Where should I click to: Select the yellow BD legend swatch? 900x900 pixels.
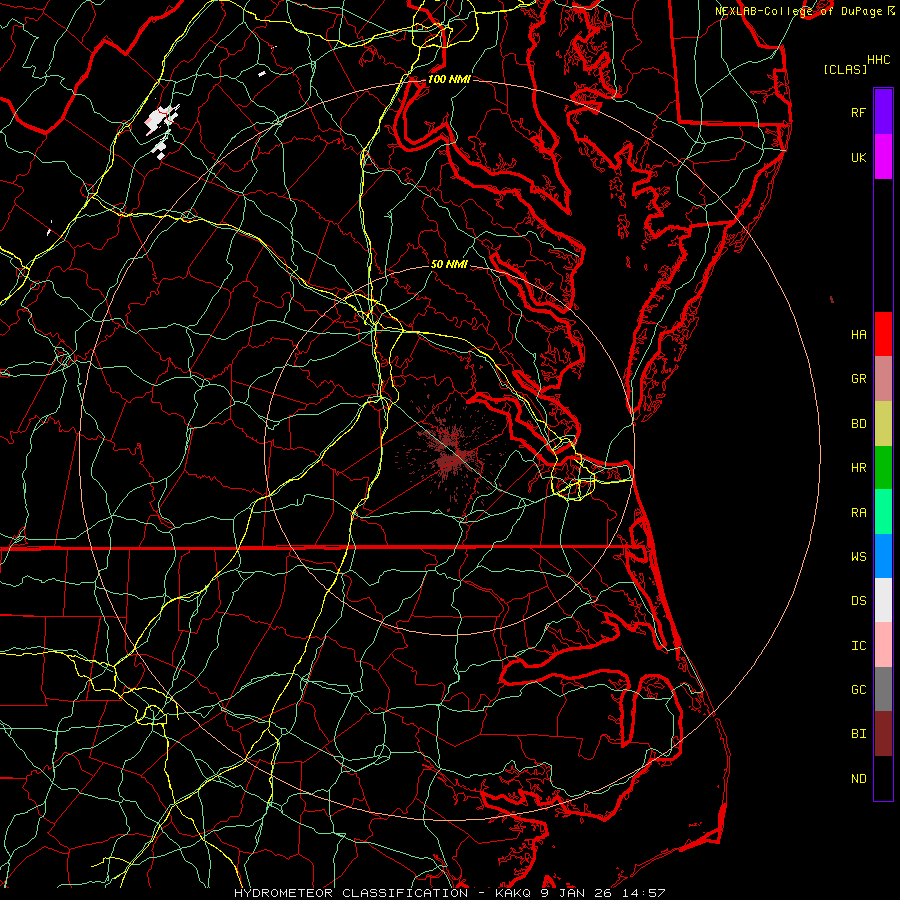click(883, 424)
